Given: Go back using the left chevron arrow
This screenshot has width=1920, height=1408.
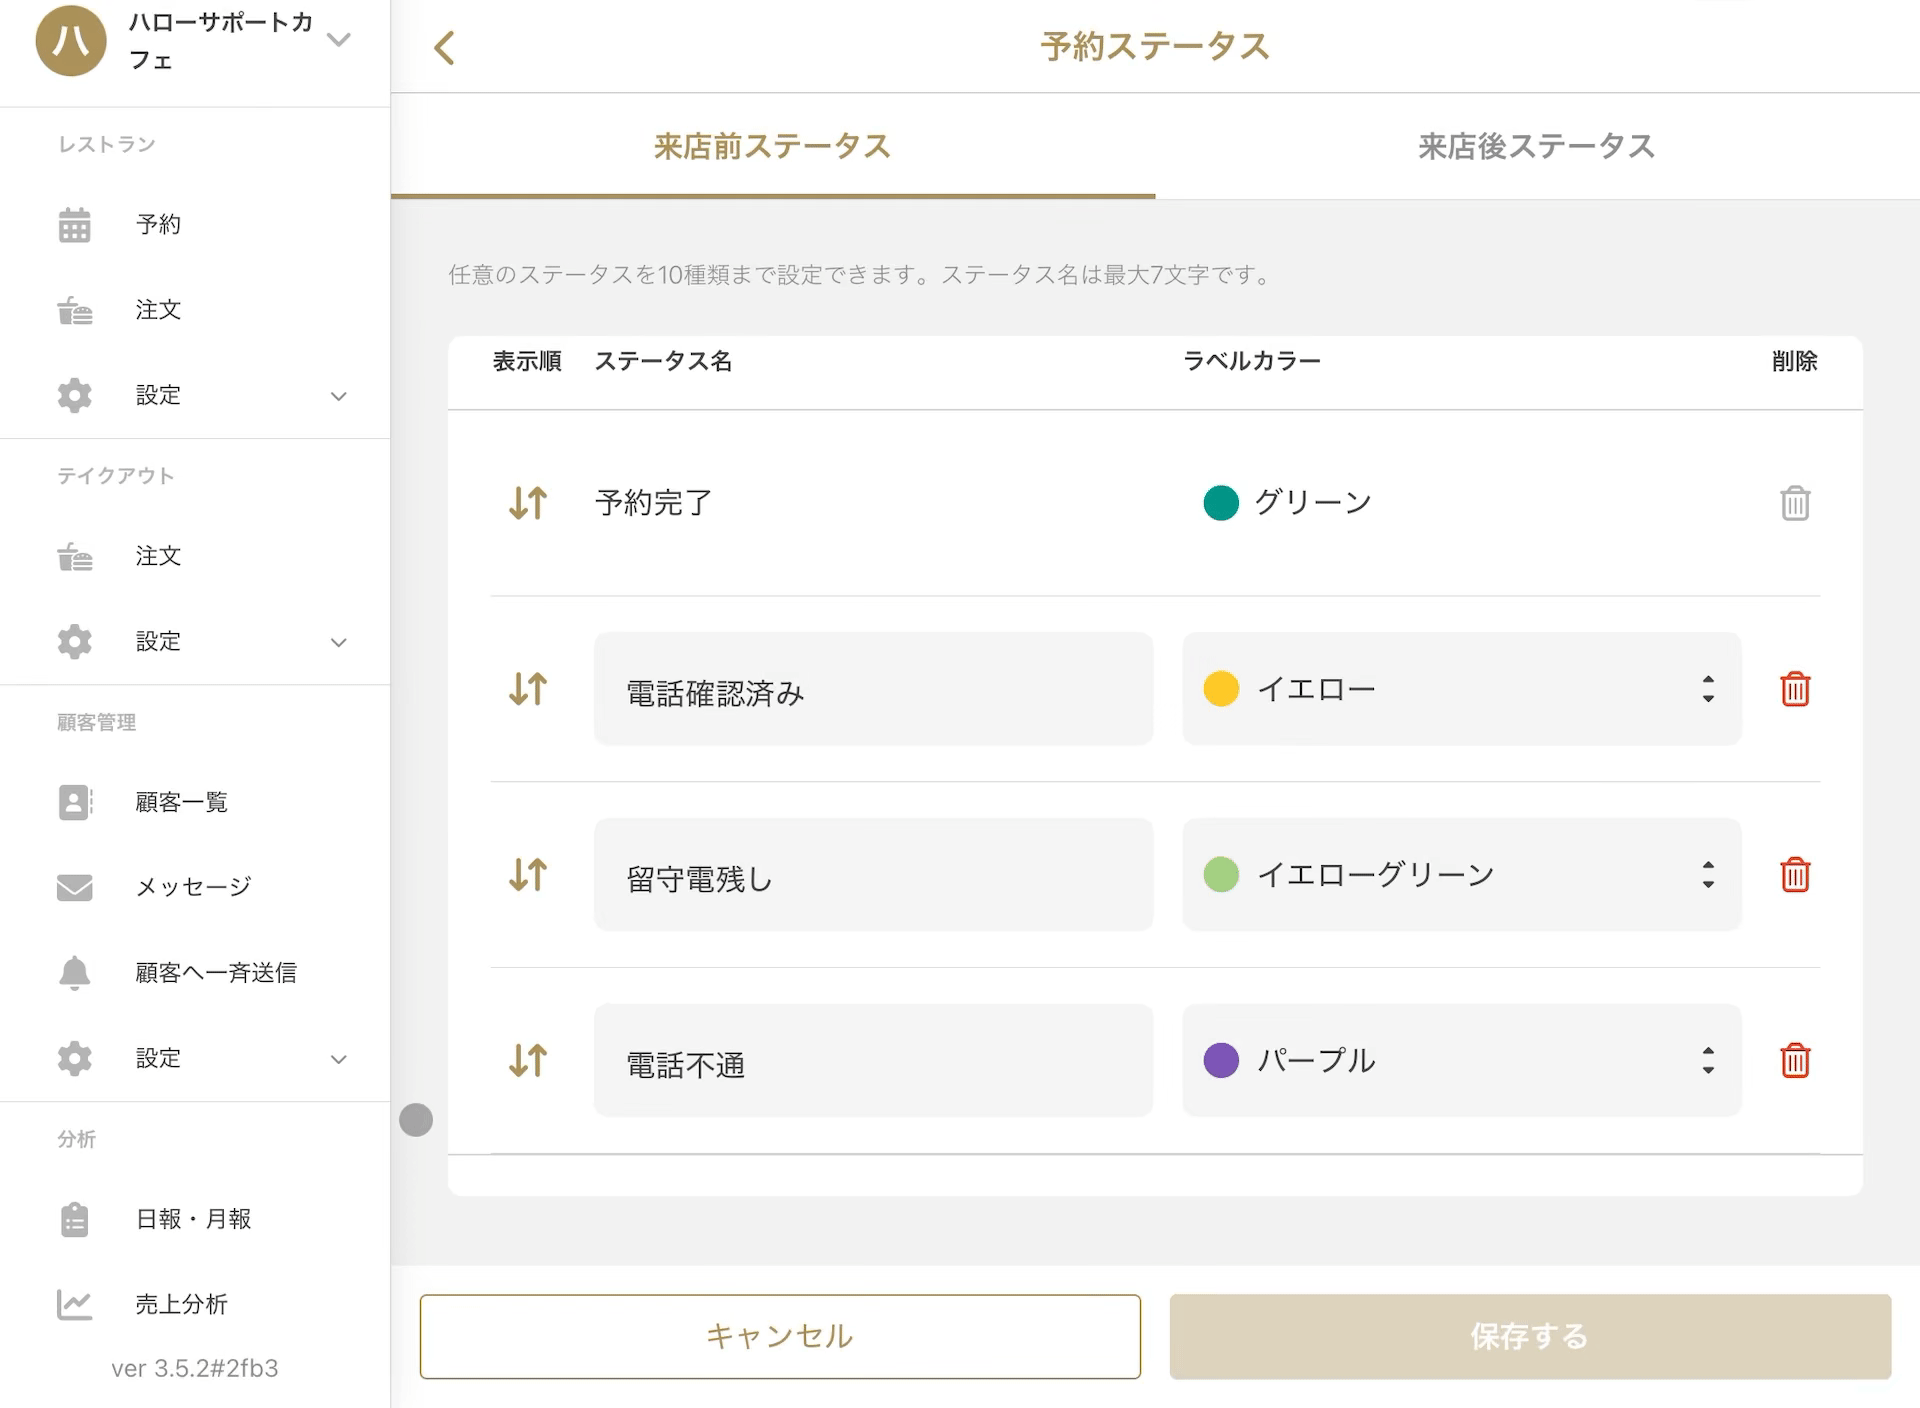Looking at the screenshot, I should coord(445,47).
